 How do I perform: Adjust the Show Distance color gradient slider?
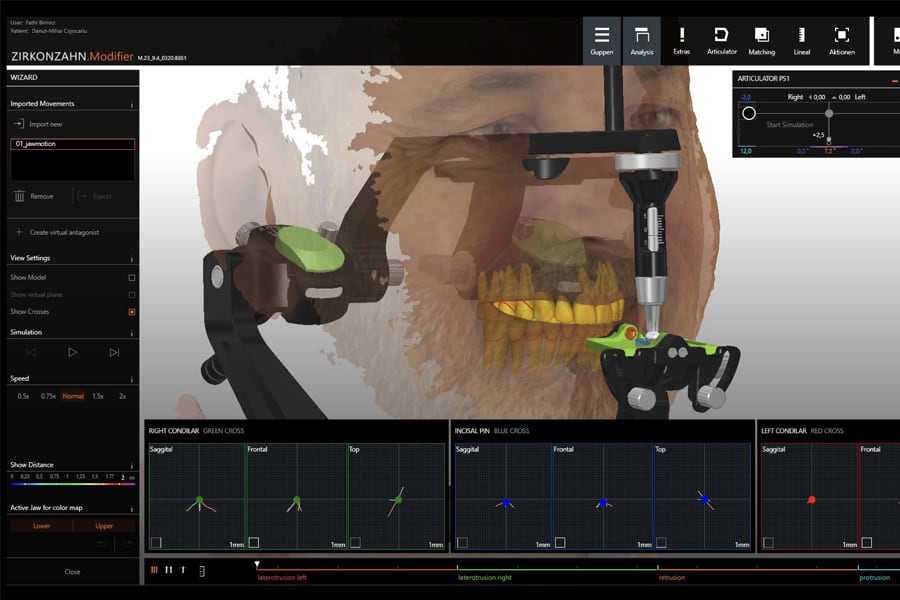(x=72, y=484)
